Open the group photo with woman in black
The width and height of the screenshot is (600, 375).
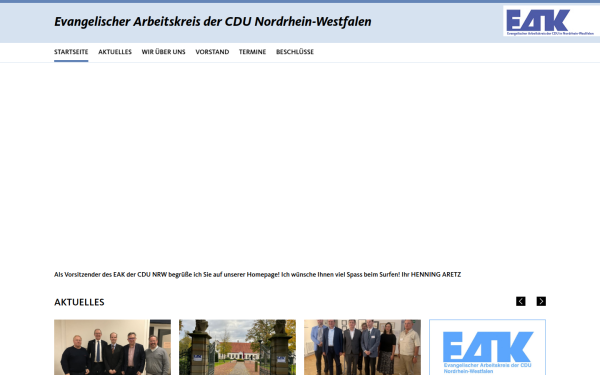pos(362,347)
